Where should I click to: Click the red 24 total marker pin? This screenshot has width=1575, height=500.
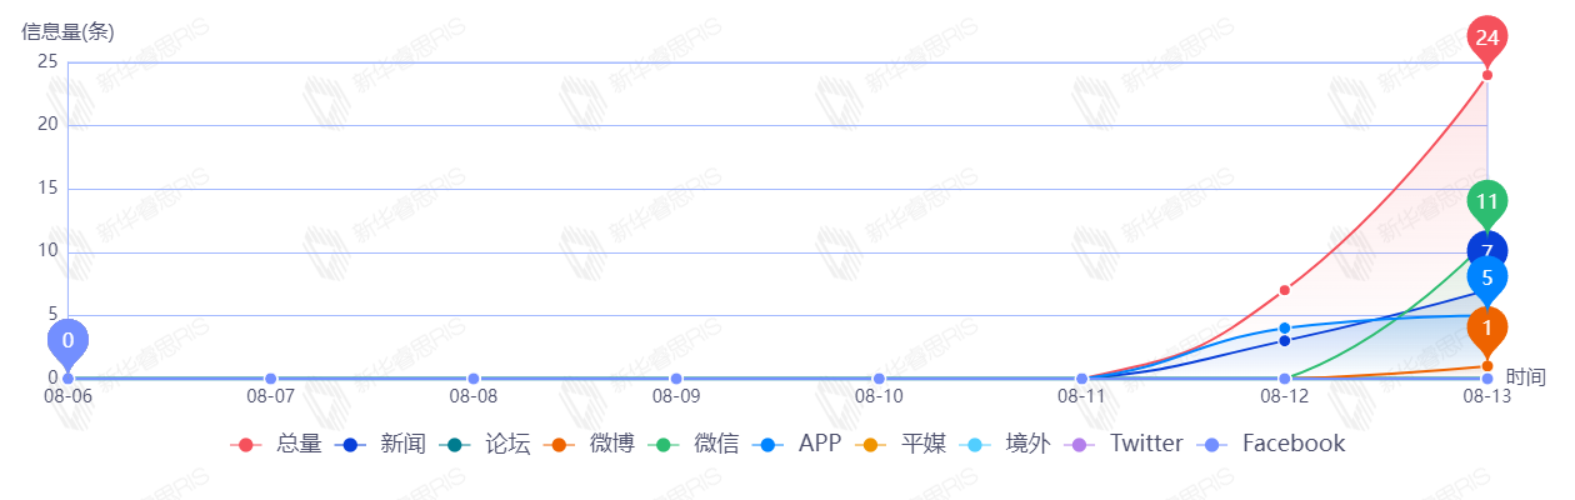coord(1487,37)
